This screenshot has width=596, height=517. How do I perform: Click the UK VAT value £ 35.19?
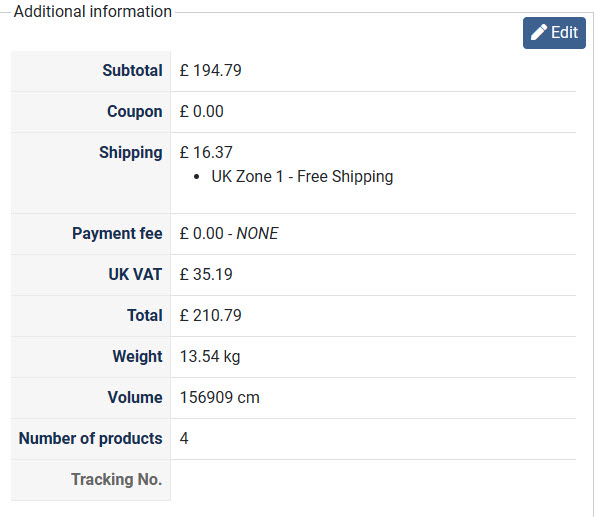click(206, 274)
